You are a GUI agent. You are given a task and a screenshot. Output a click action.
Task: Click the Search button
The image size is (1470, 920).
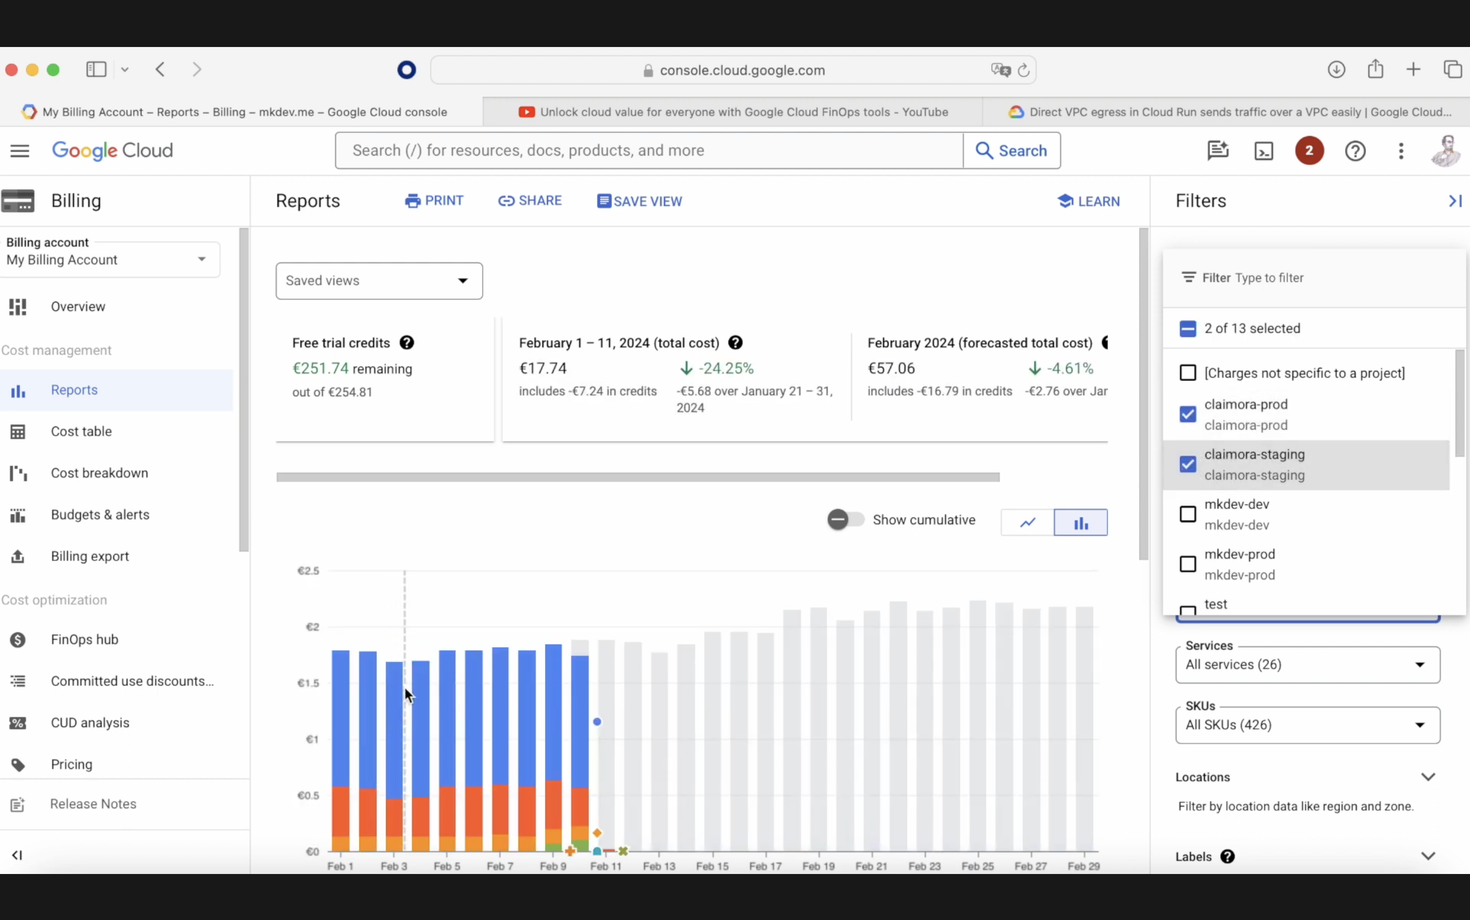click(x=1011, y=151)
